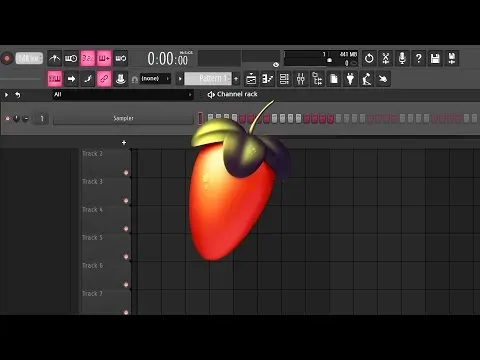Select the Track 4 header
This screenshot has height=360, width=480.
106,218
